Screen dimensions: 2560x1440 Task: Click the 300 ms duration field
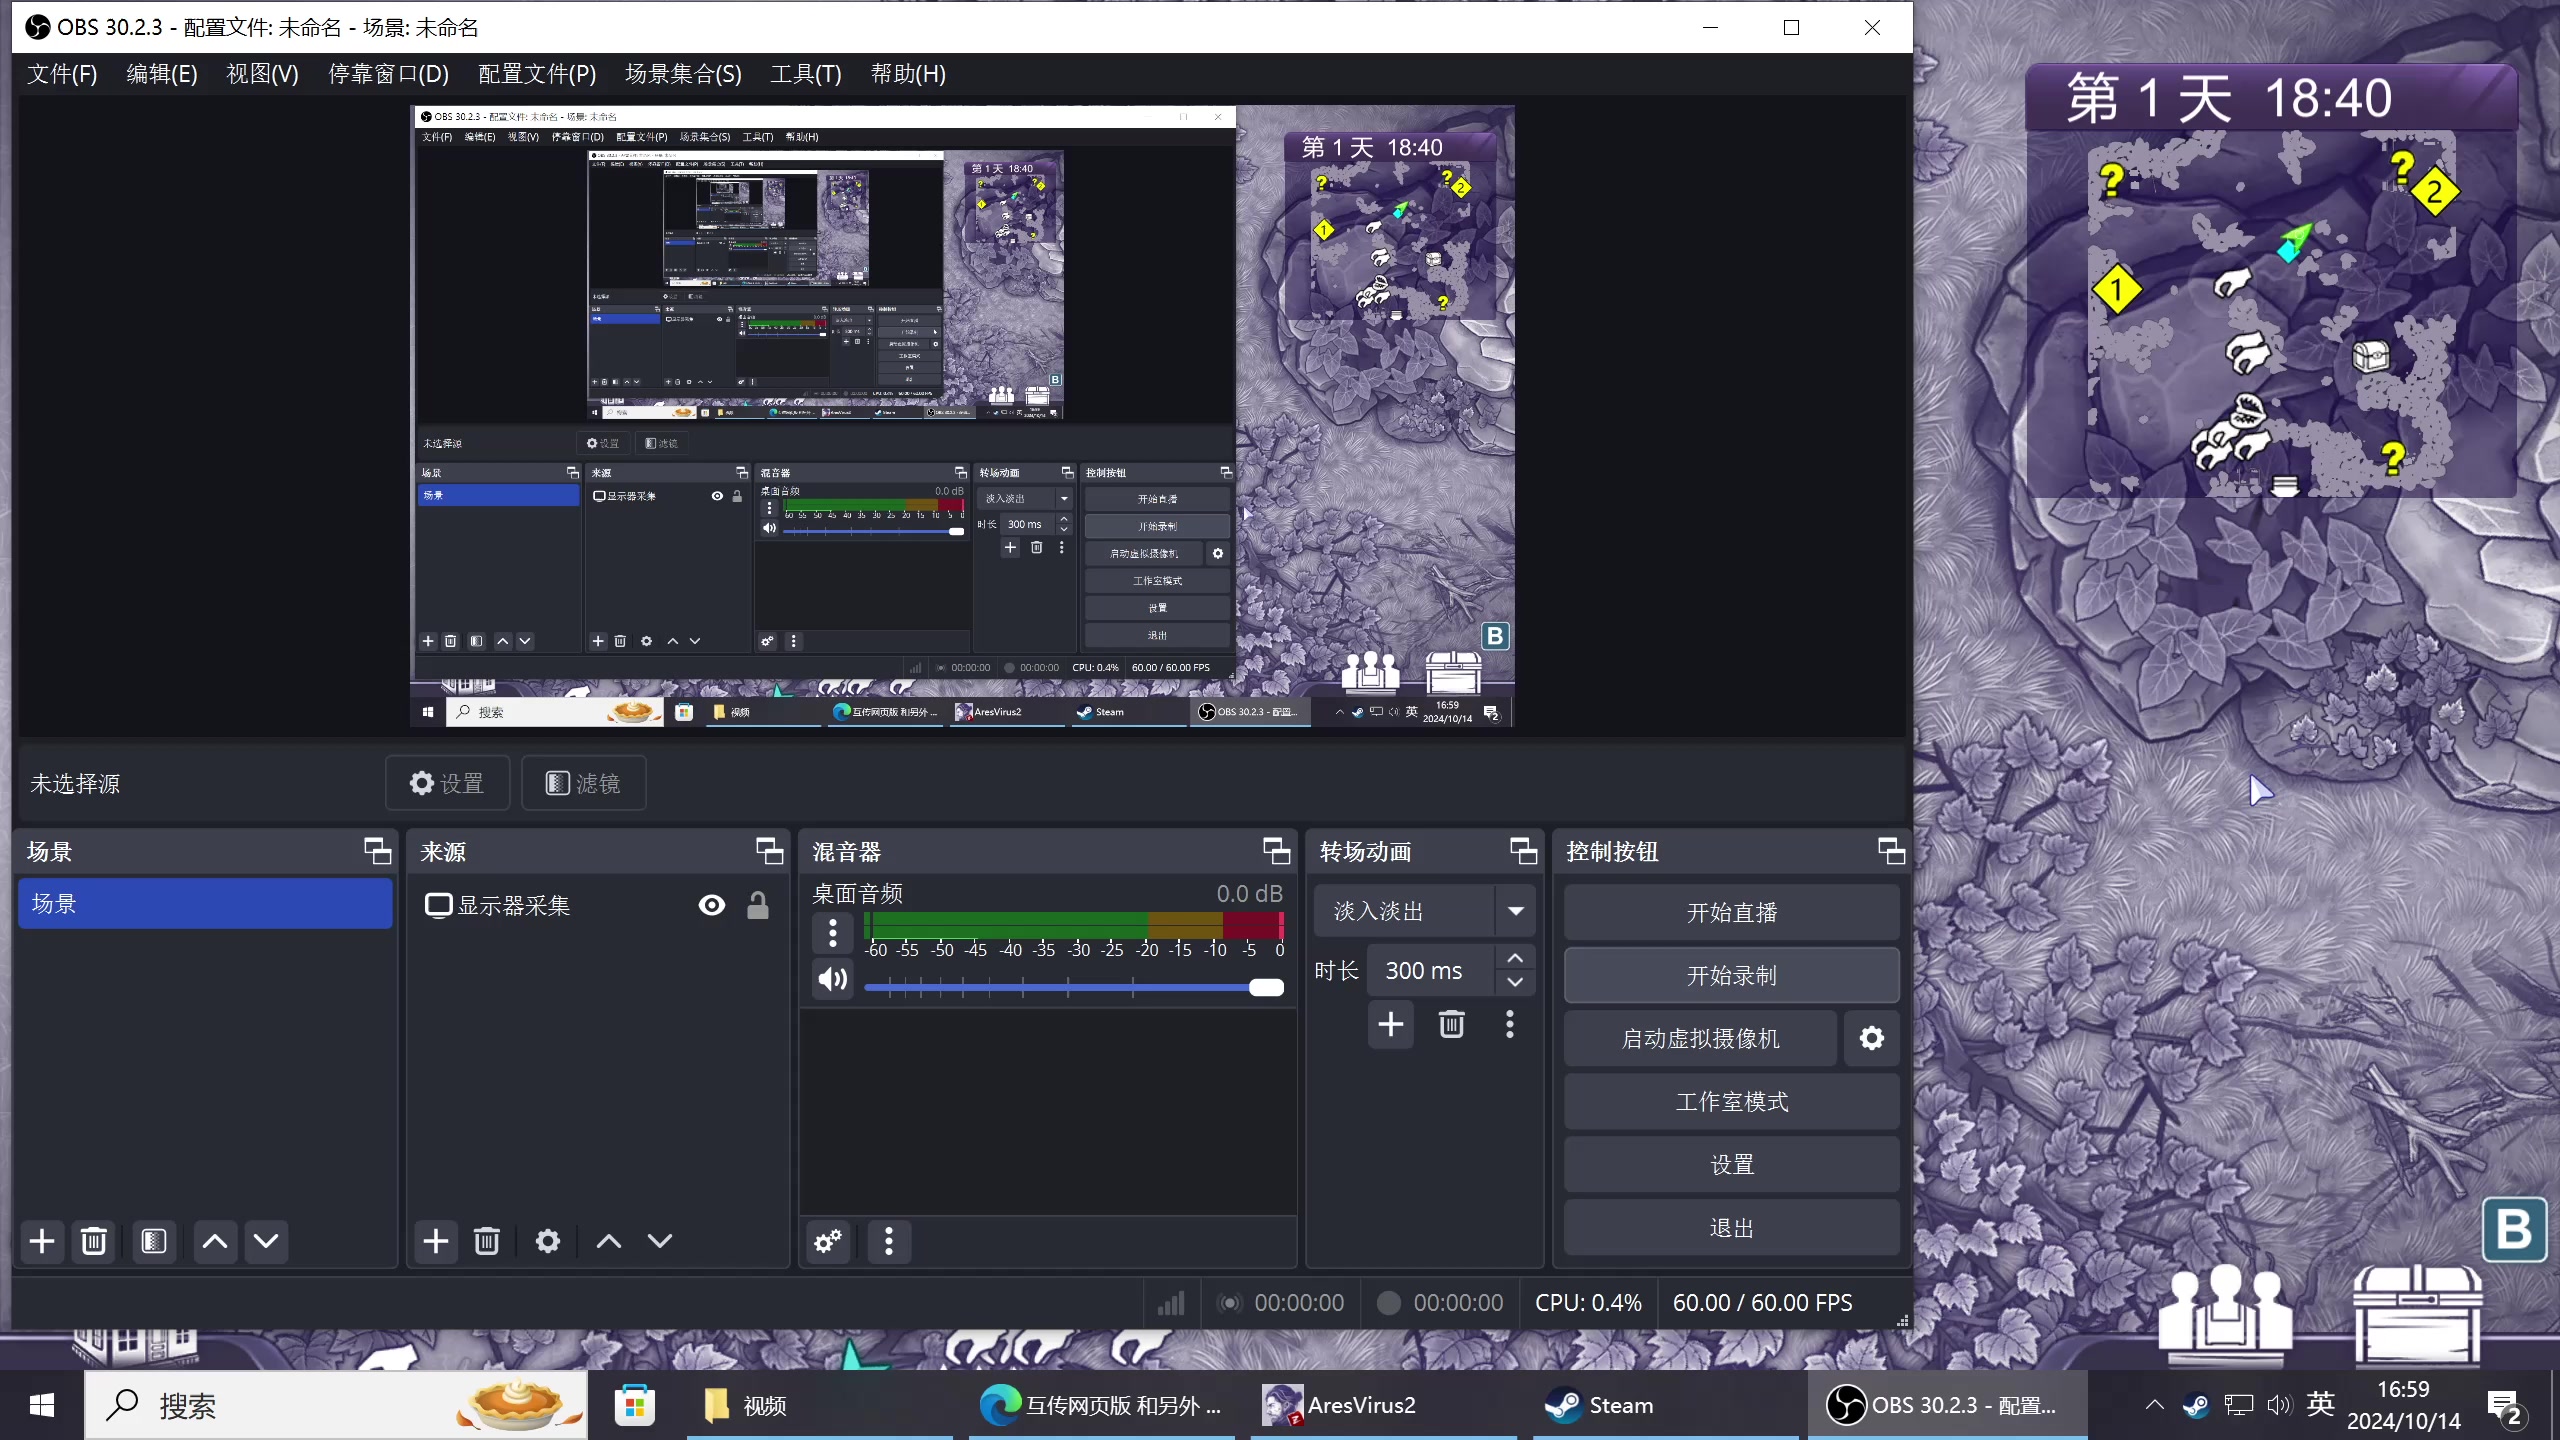point(1430,970)
